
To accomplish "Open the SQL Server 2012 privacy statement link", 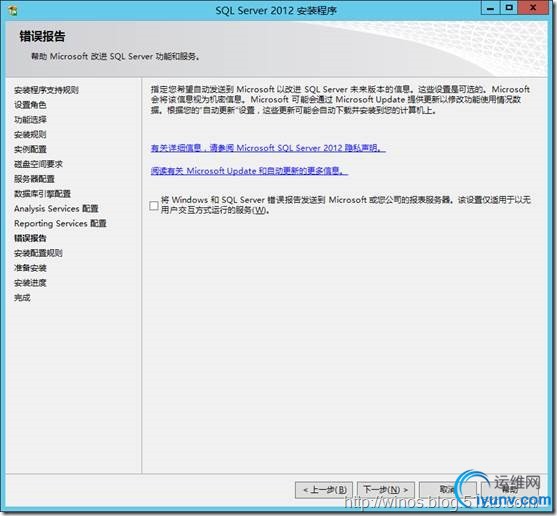I will pyautogui.click(x=267, y=148).
